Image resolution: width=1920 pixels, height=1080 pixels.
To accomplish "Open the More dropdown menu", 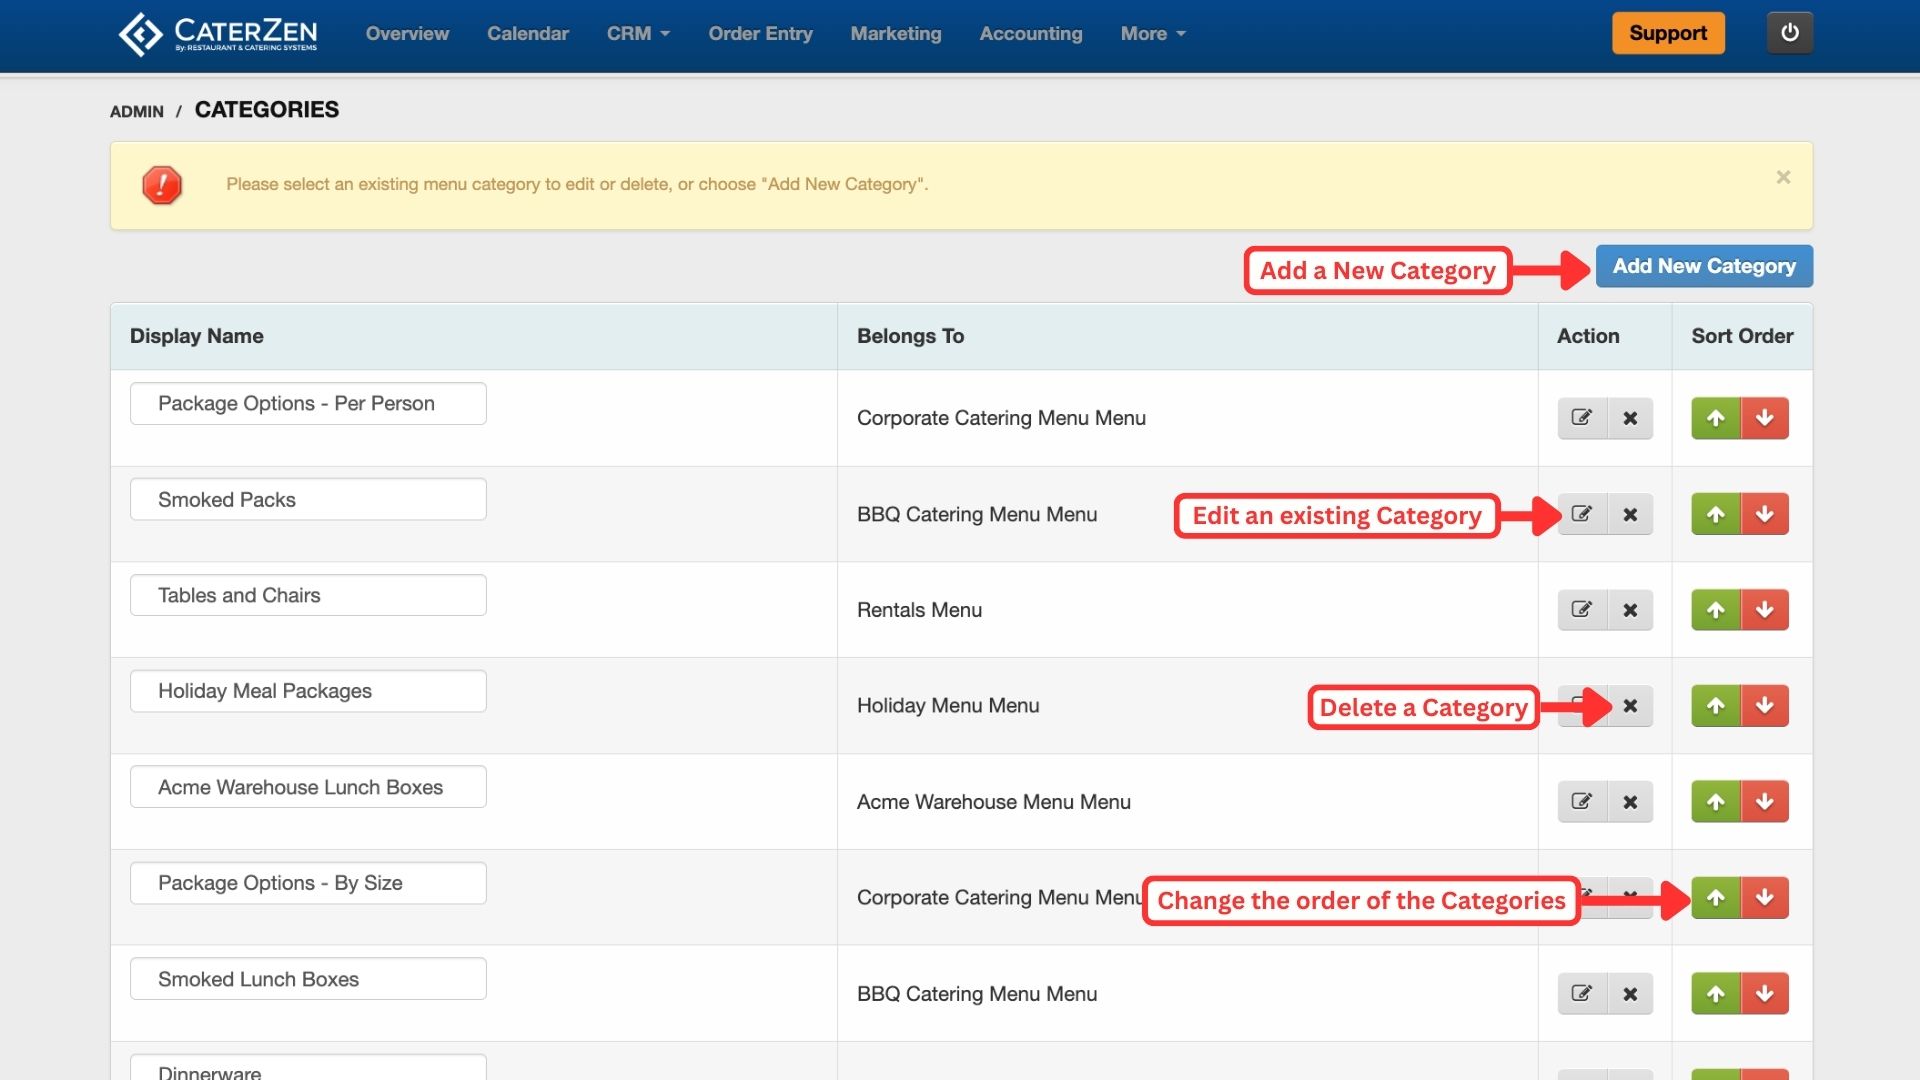I will (1152, 33).
